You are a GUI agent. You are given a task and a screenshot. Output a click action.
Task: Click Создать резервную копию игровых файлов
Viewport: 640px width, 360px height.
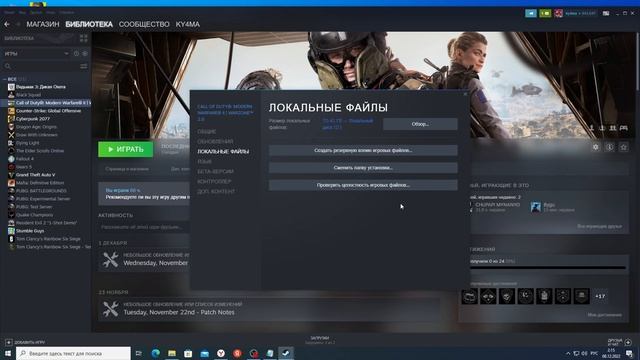pos(363,150)
